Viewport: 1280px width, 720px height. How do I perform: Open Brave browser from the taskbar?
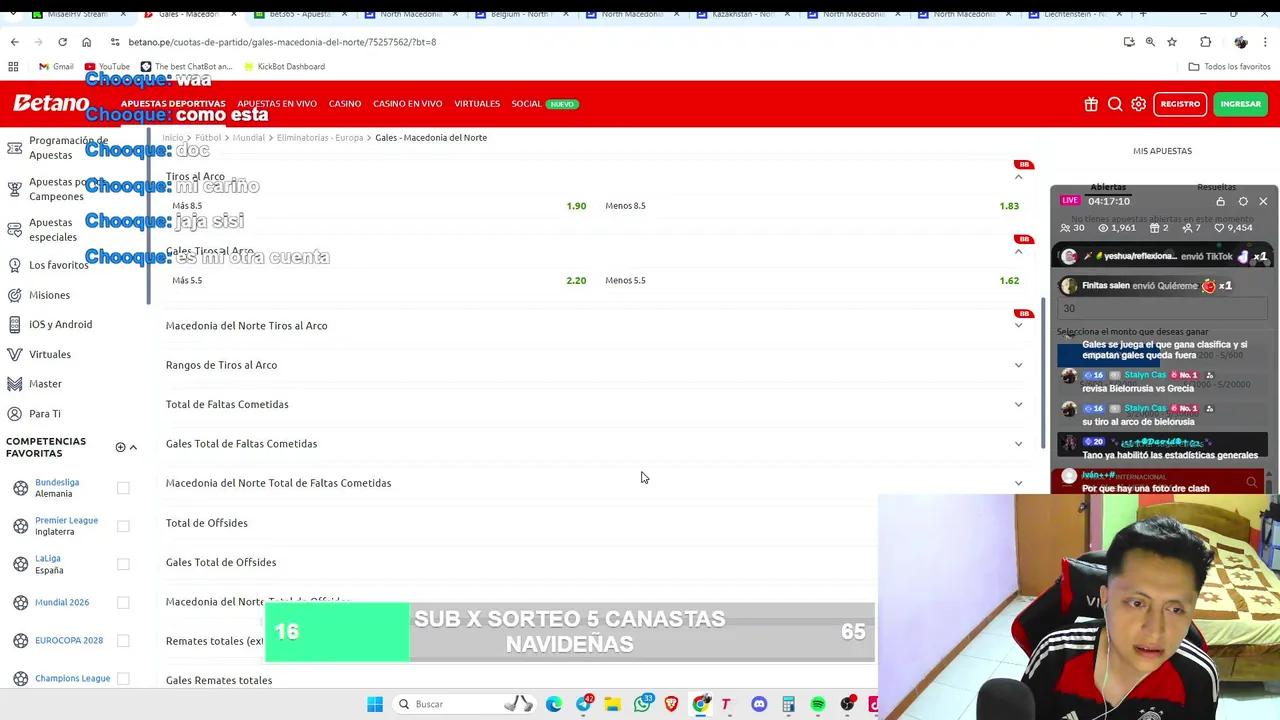(x=671, y=704)
